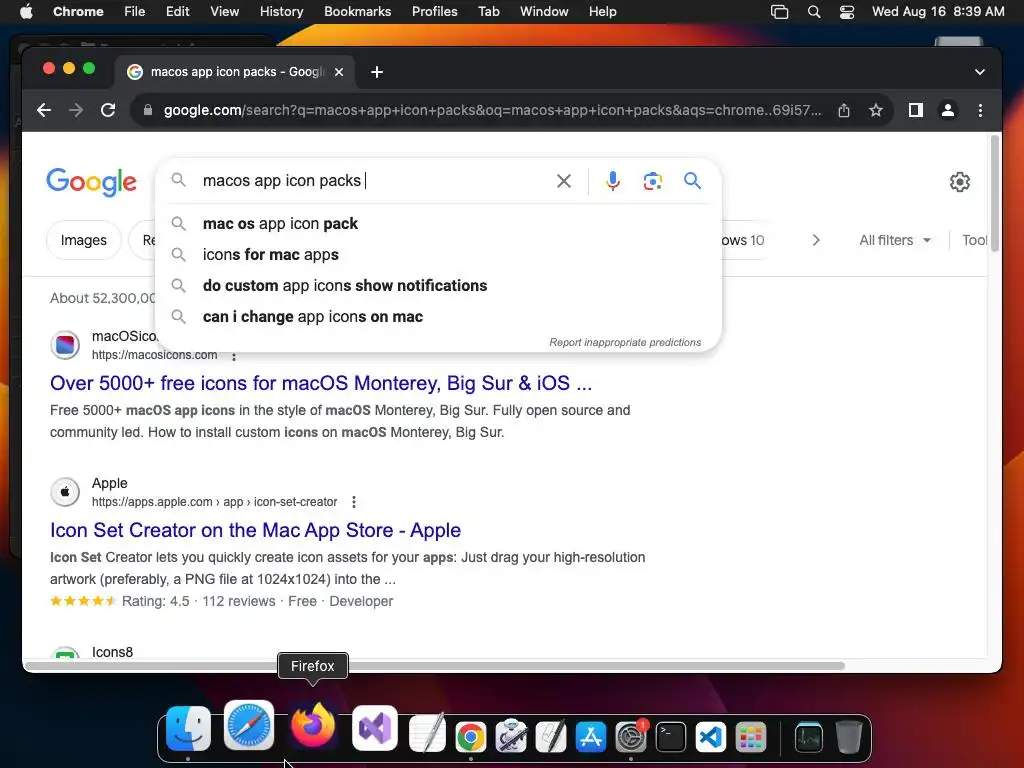This screenshot has width=1024, height=768.
Task: Click the horizontal scrollbar at page bottom
Action: [435, 666]
